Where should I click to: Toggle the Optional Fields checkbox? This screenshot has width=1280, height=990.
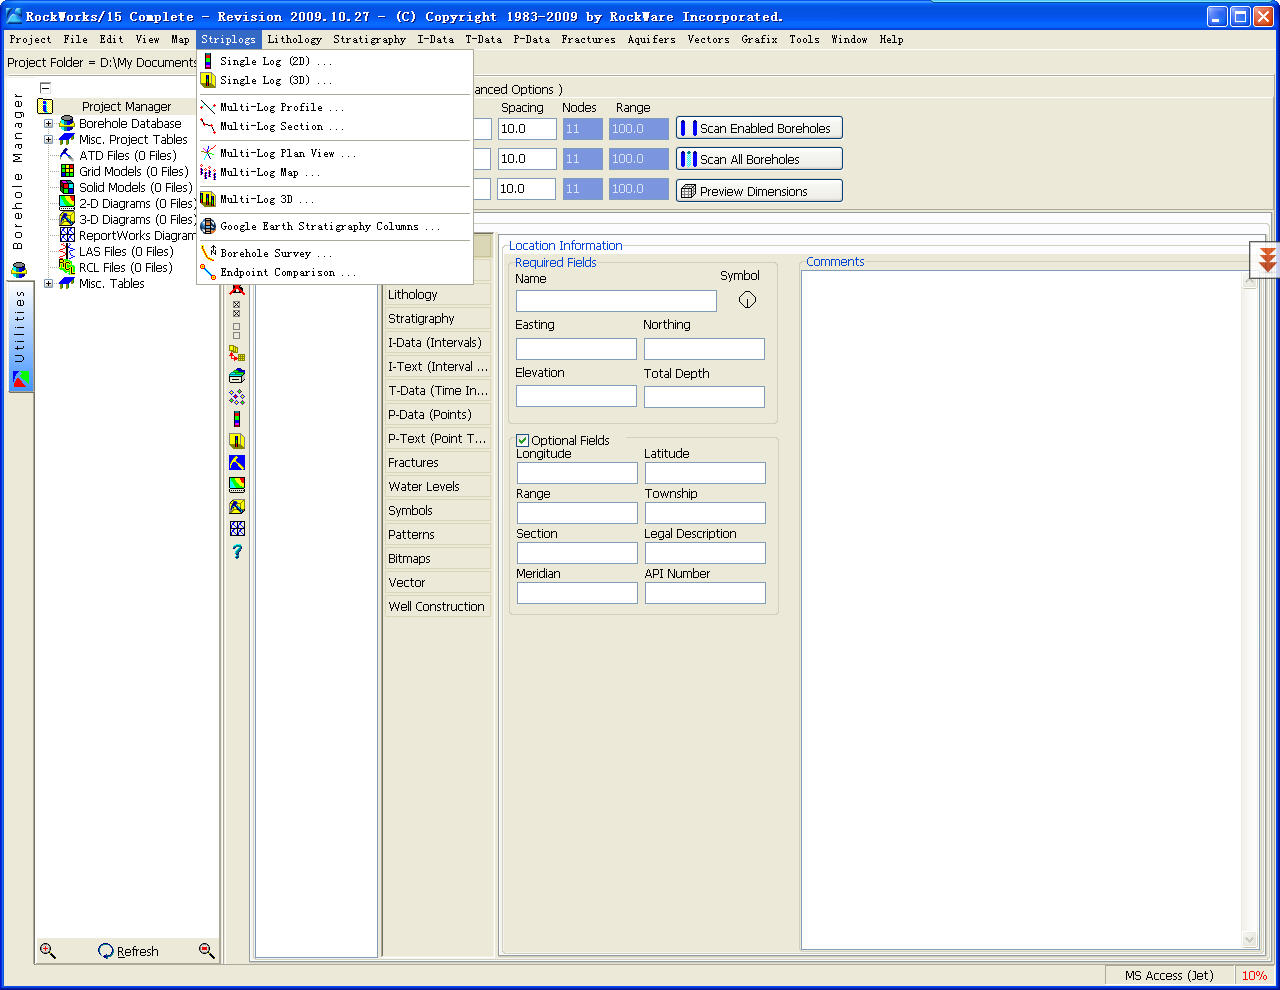(522, 440)
